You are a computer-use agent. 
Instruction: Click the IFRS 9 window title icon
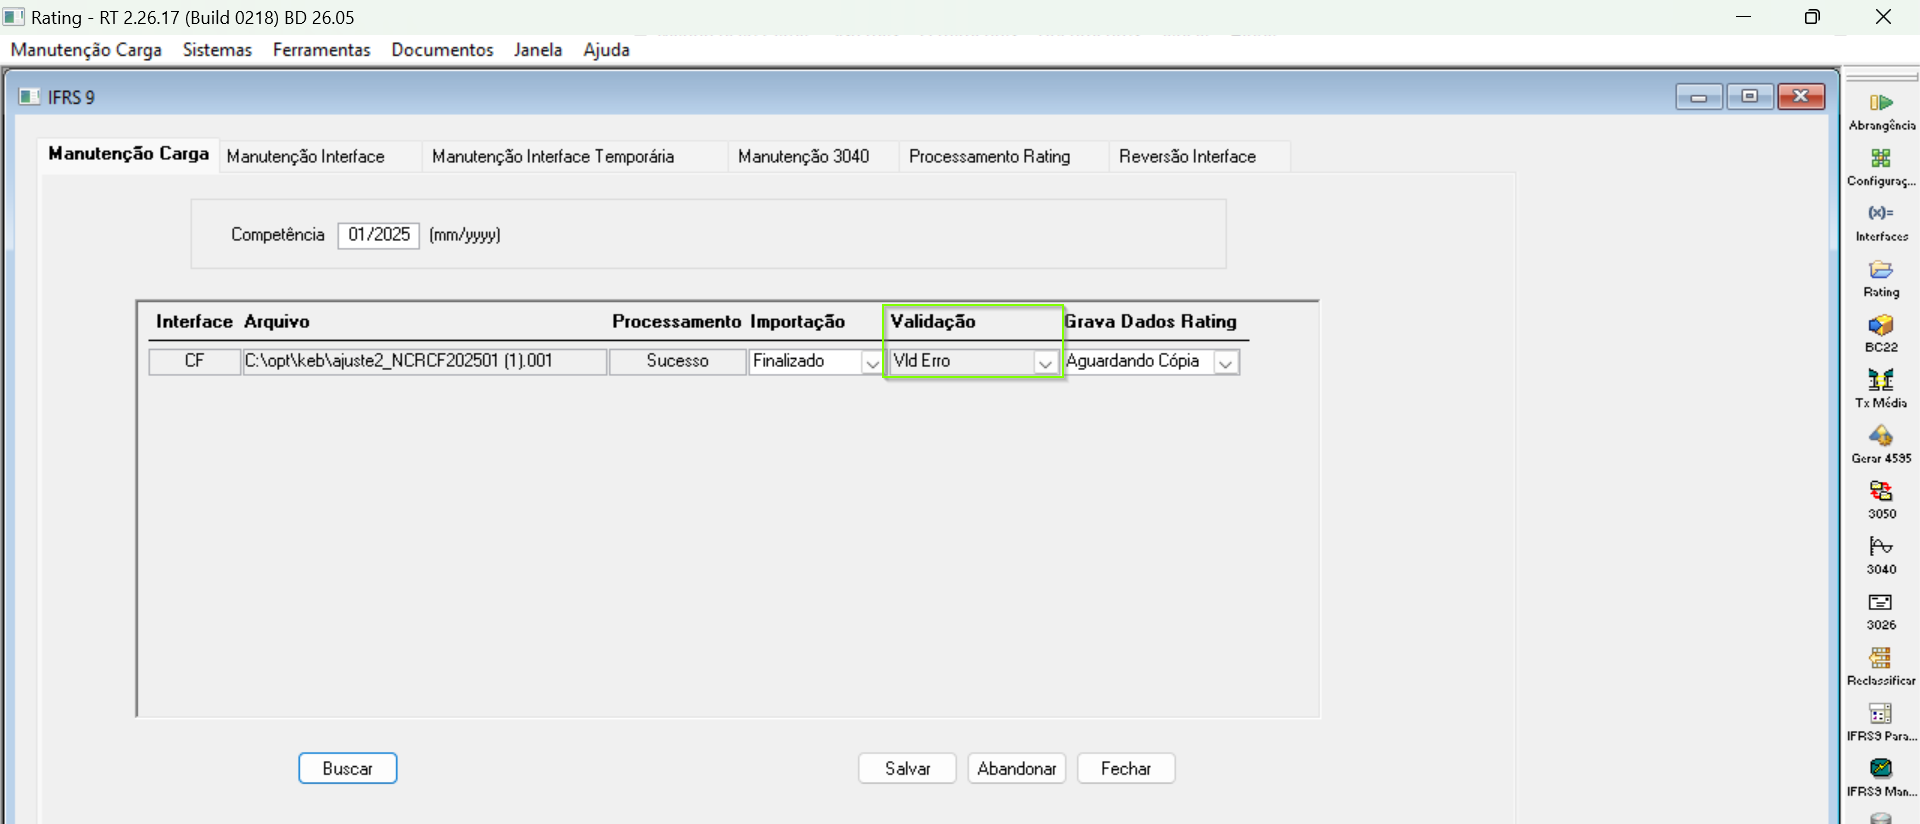[x=30, y=97]
